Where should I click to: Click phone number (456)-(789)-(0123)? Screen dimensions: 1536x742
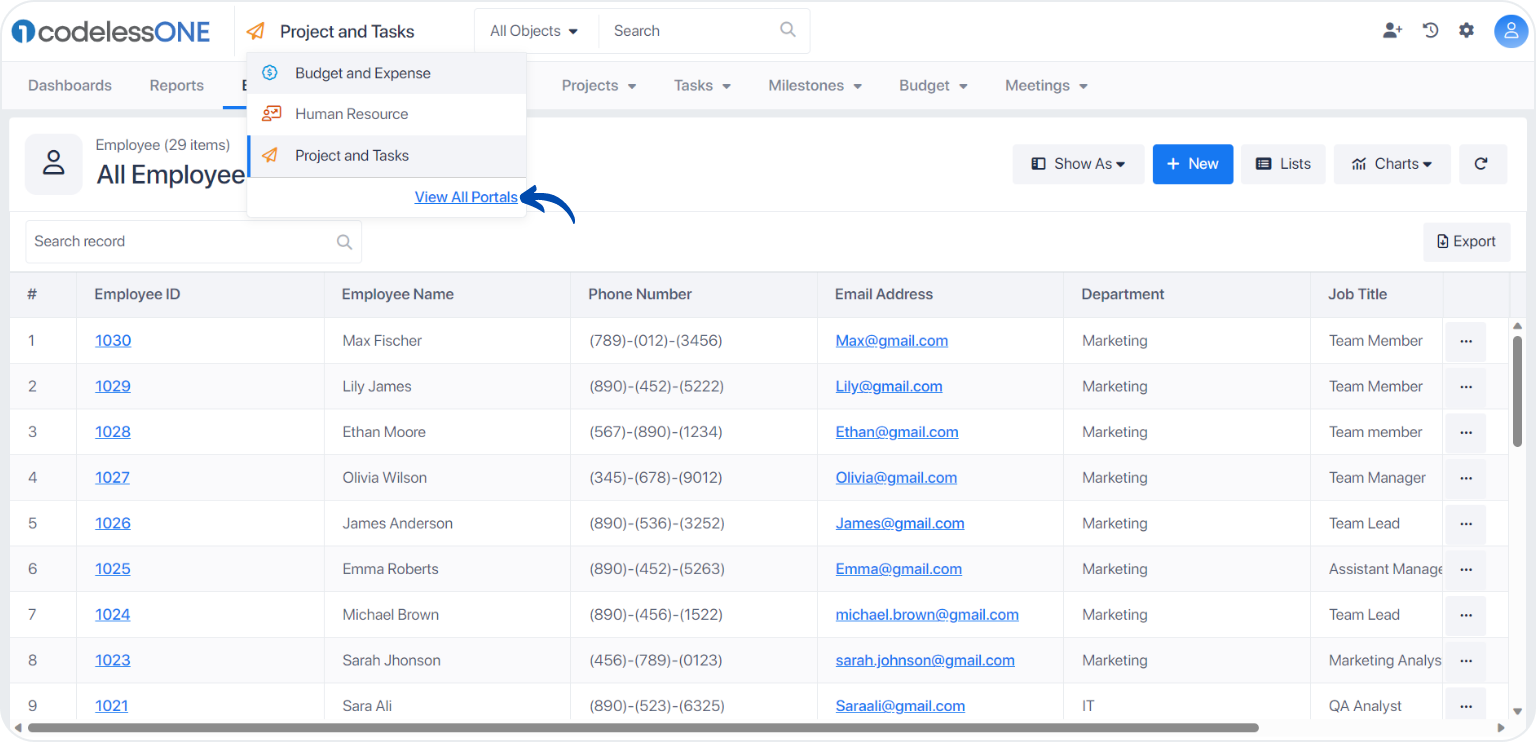(x=656, y=661)
